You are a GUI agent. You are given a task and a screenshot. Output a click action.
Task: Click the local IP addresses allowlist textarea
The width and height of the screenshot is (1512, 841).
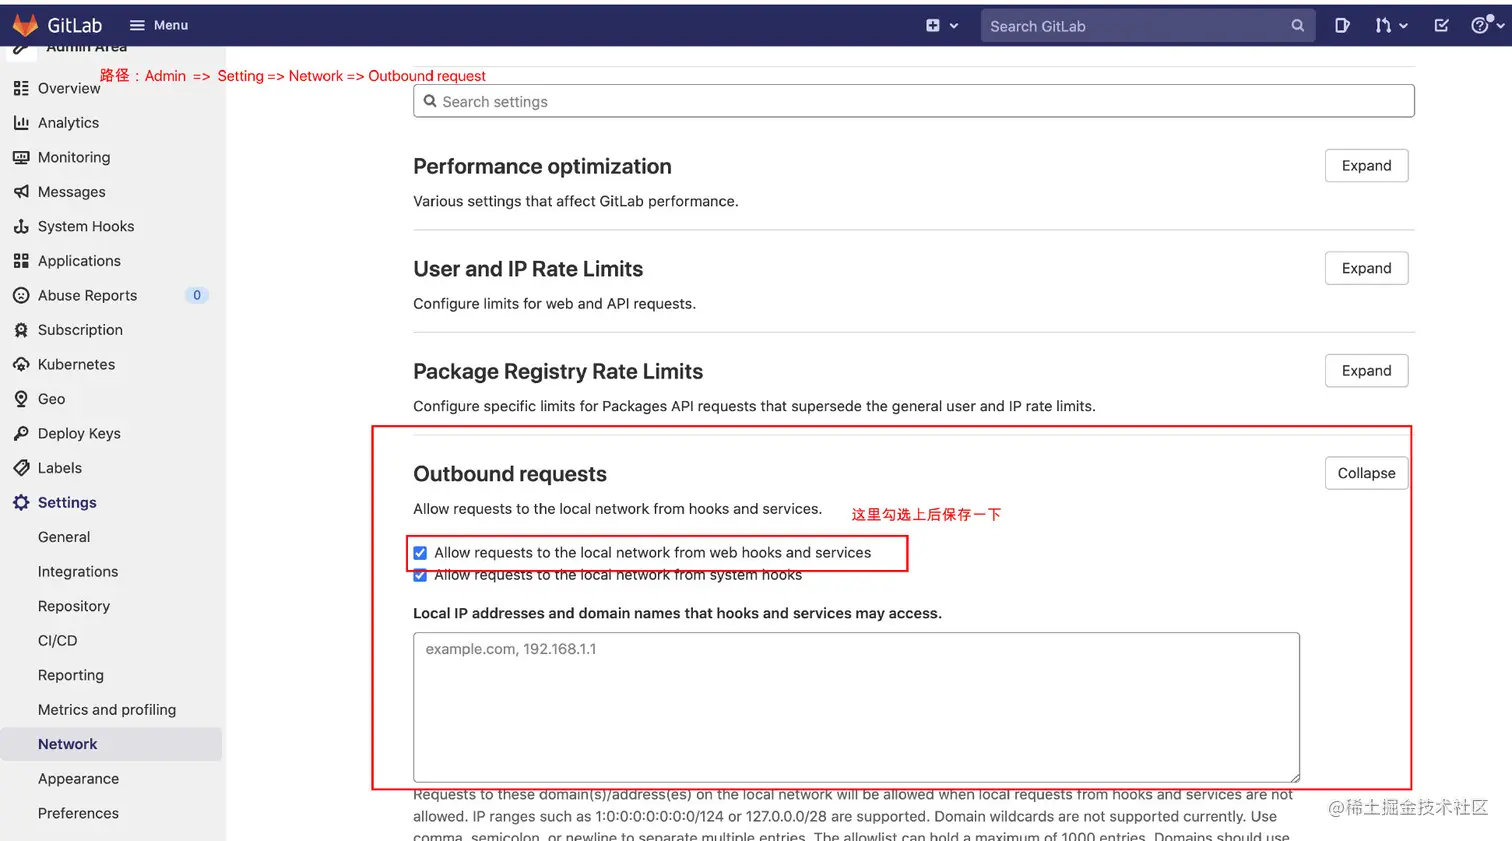pyautogui.click(x=856, y=707)
